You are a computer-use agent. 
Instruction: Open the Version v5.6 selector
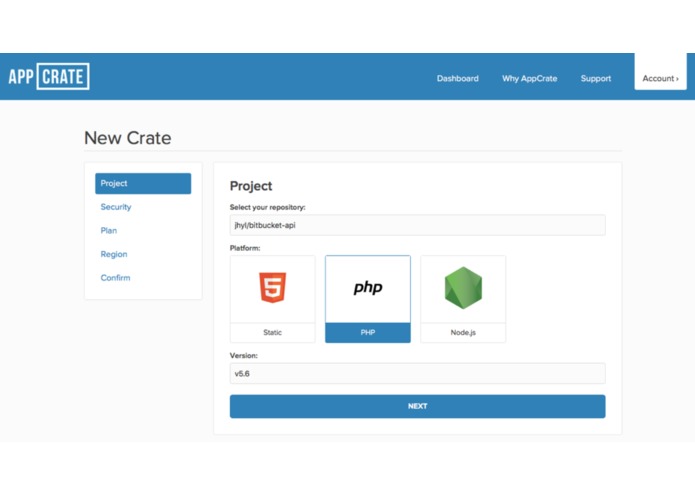pos(418,373)
